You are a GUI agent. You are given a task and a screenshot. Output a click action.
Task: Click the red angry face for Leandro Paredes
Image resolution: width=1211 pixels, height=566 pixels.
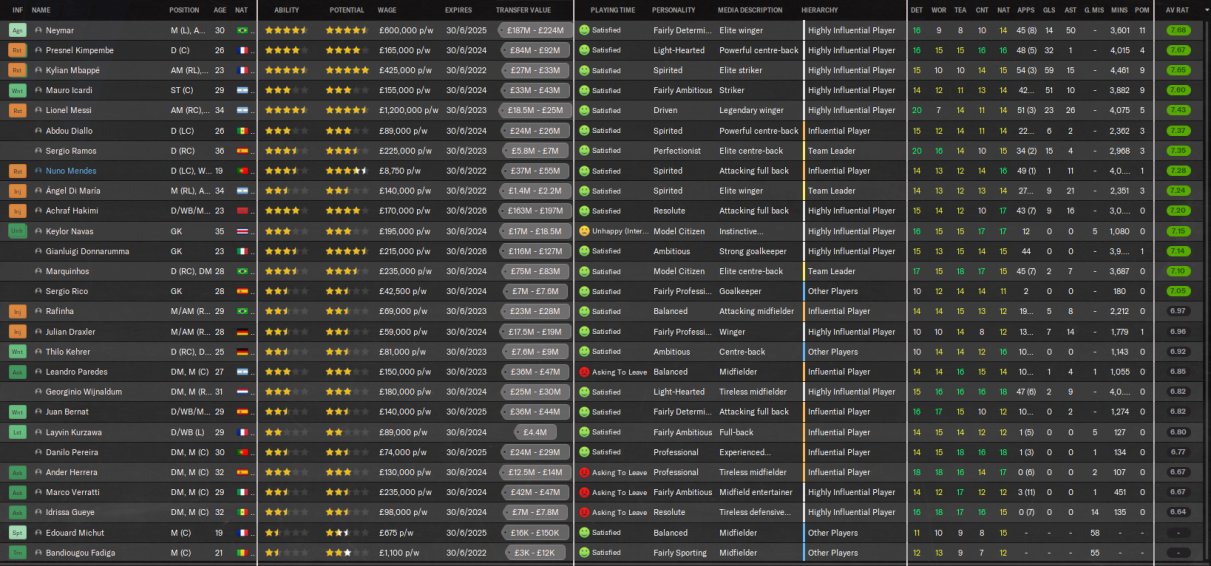tap(584, 372)
